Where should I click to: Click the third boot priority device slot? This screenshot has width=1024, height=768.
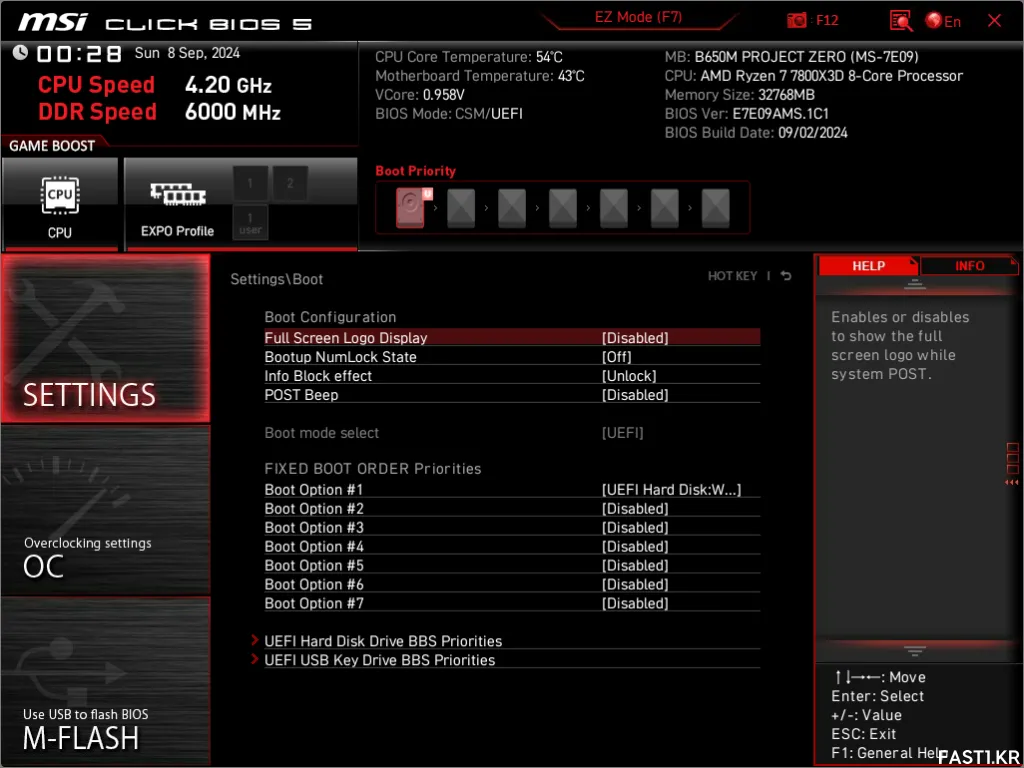512,208
